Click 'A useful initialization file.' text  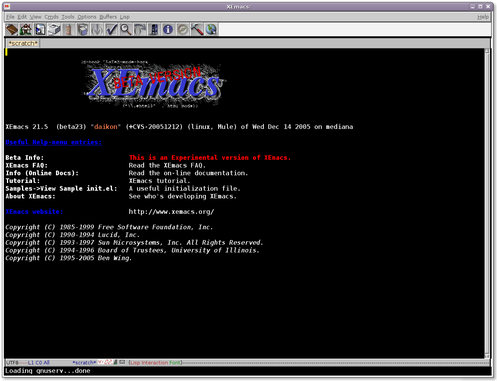184,188
